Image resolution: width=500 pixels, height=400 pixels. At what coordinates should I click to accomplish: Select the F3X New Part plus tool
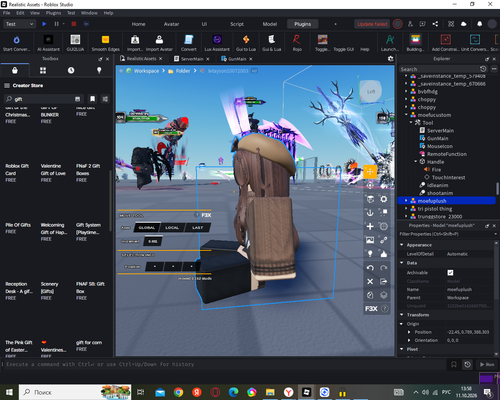pos(370,226)
